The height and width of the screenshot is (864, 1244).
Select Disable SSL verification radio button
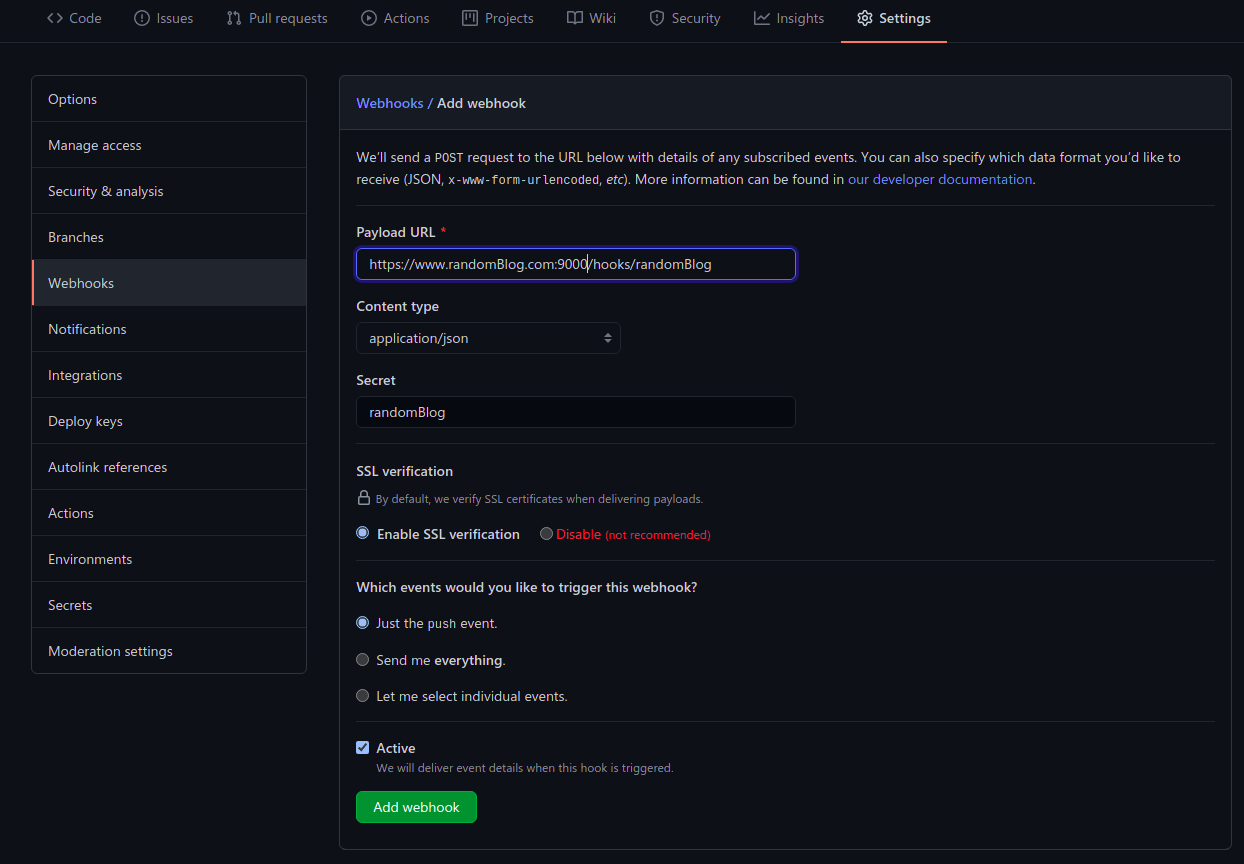click(546, 534)
